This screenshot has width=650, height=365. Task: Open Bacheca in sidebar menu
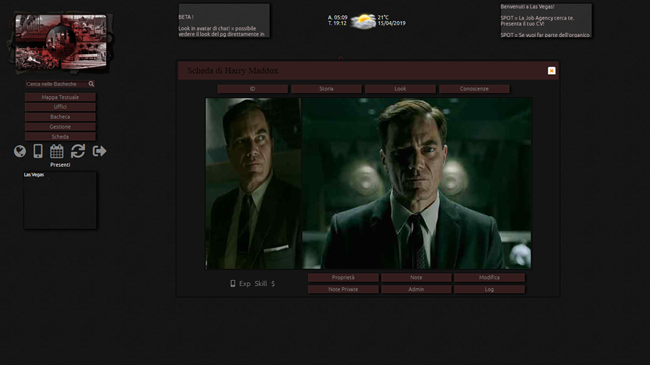[60, 117]
